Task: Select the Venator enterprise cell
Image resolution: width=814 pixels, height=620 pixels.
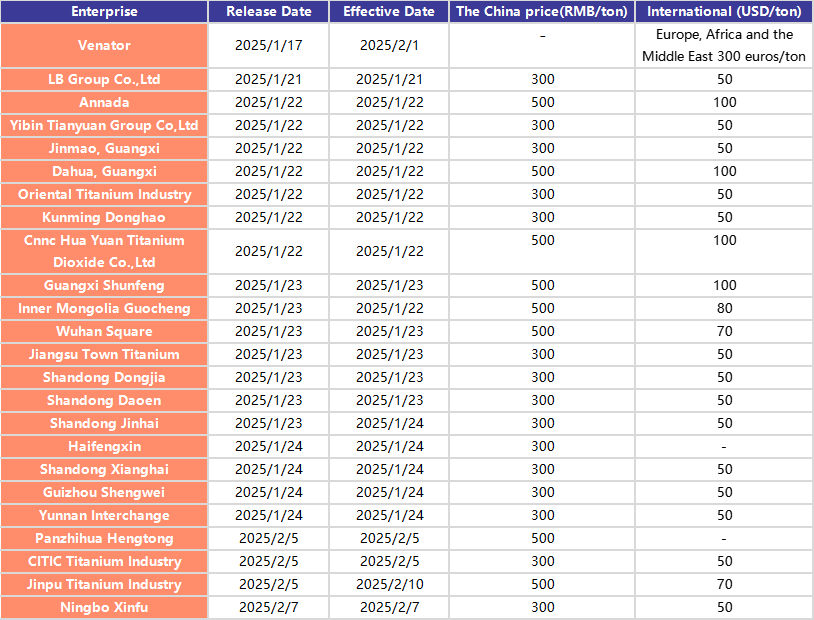Action: point(104,45)
